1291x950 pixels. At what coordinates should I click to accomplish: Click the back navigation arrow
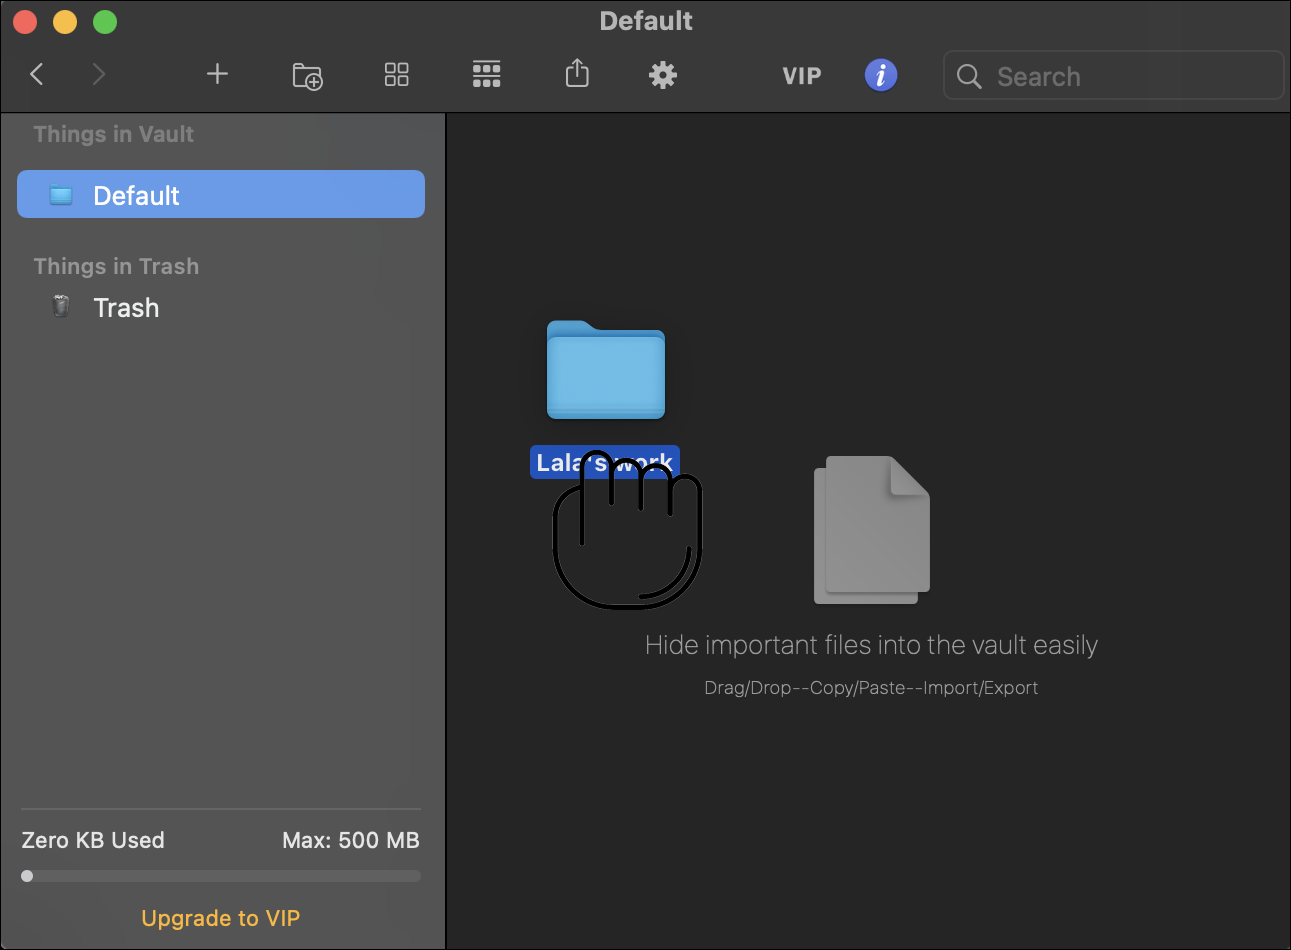click(37, 74)
